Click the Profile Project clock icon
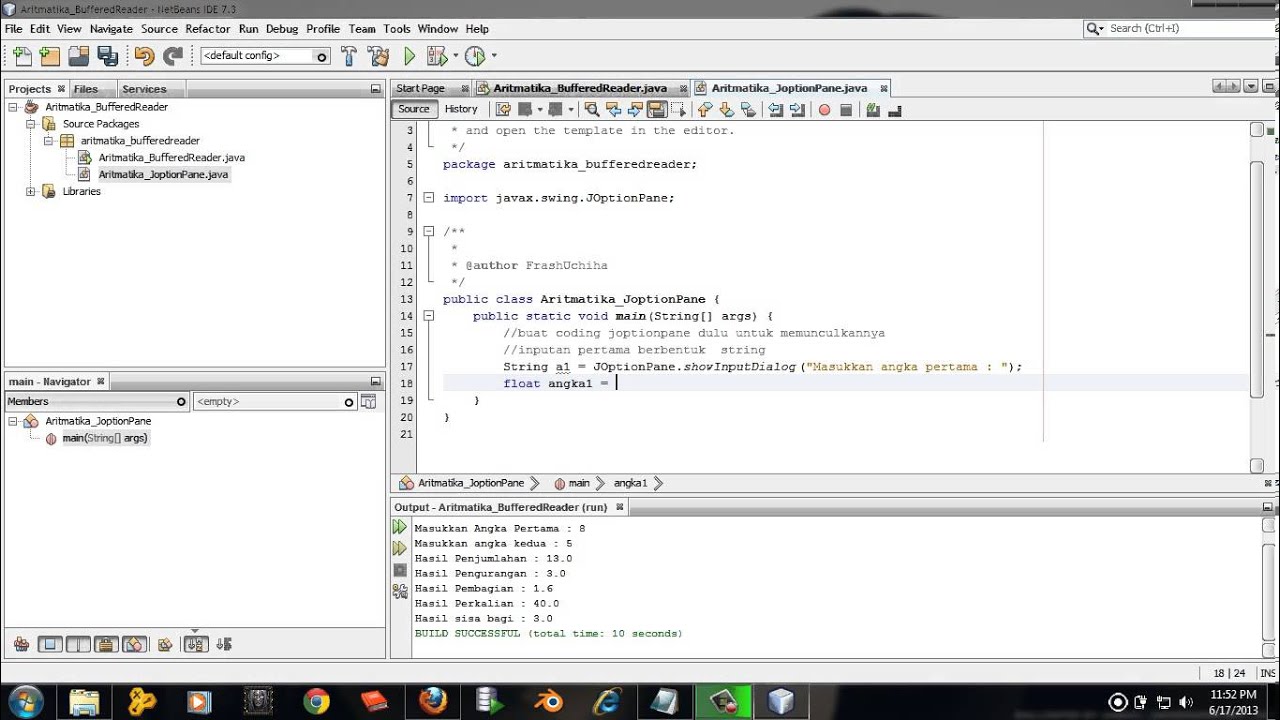 pos(475,56)
